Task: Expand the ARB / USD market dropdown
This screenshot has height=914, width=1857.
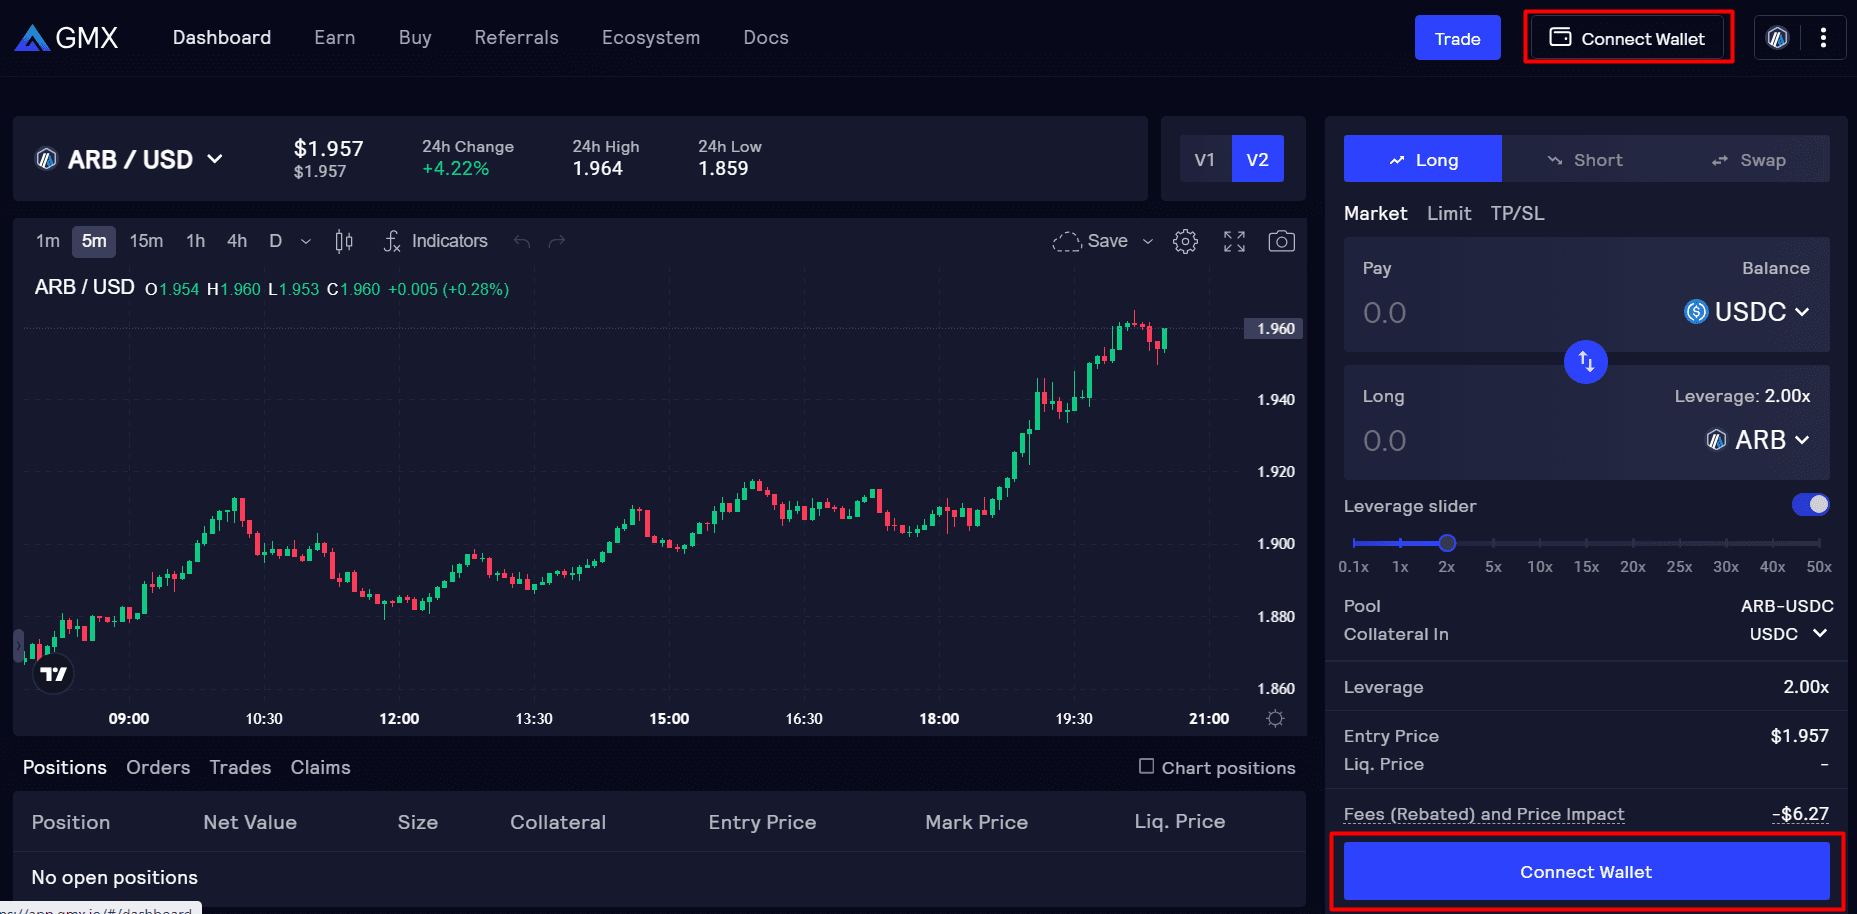Action: pos(214,159)
